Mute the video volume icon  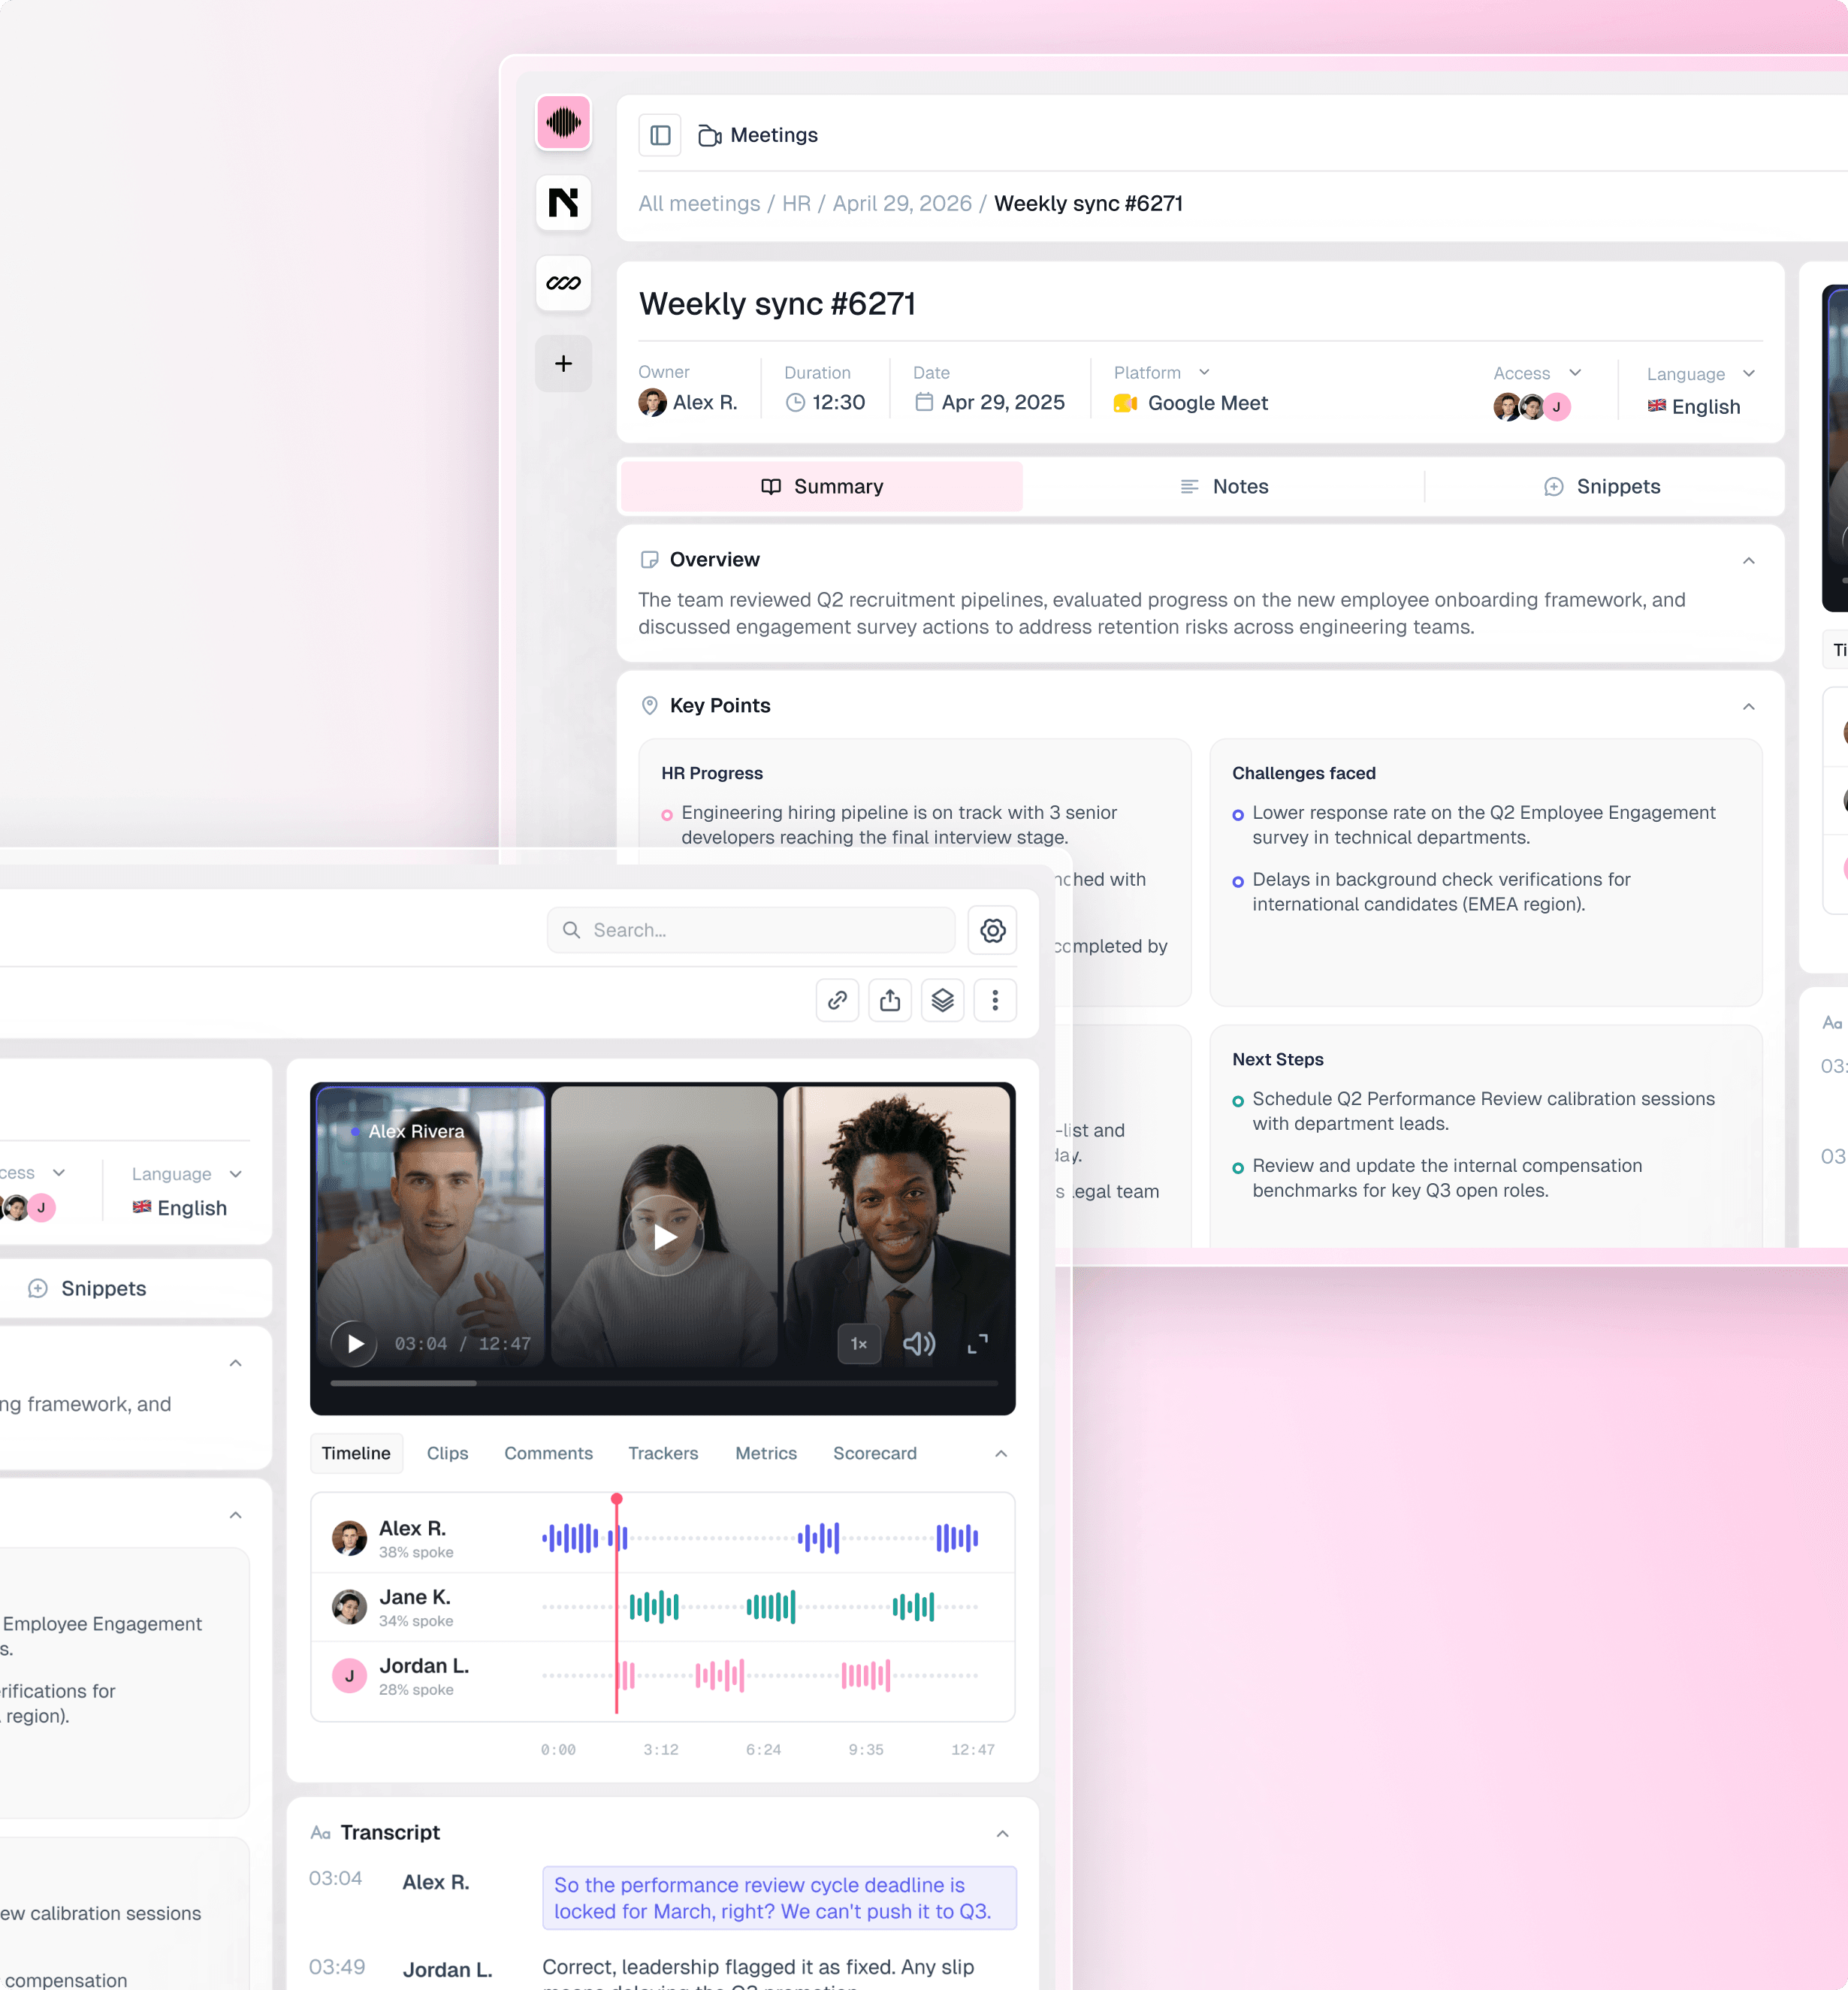918,1344
